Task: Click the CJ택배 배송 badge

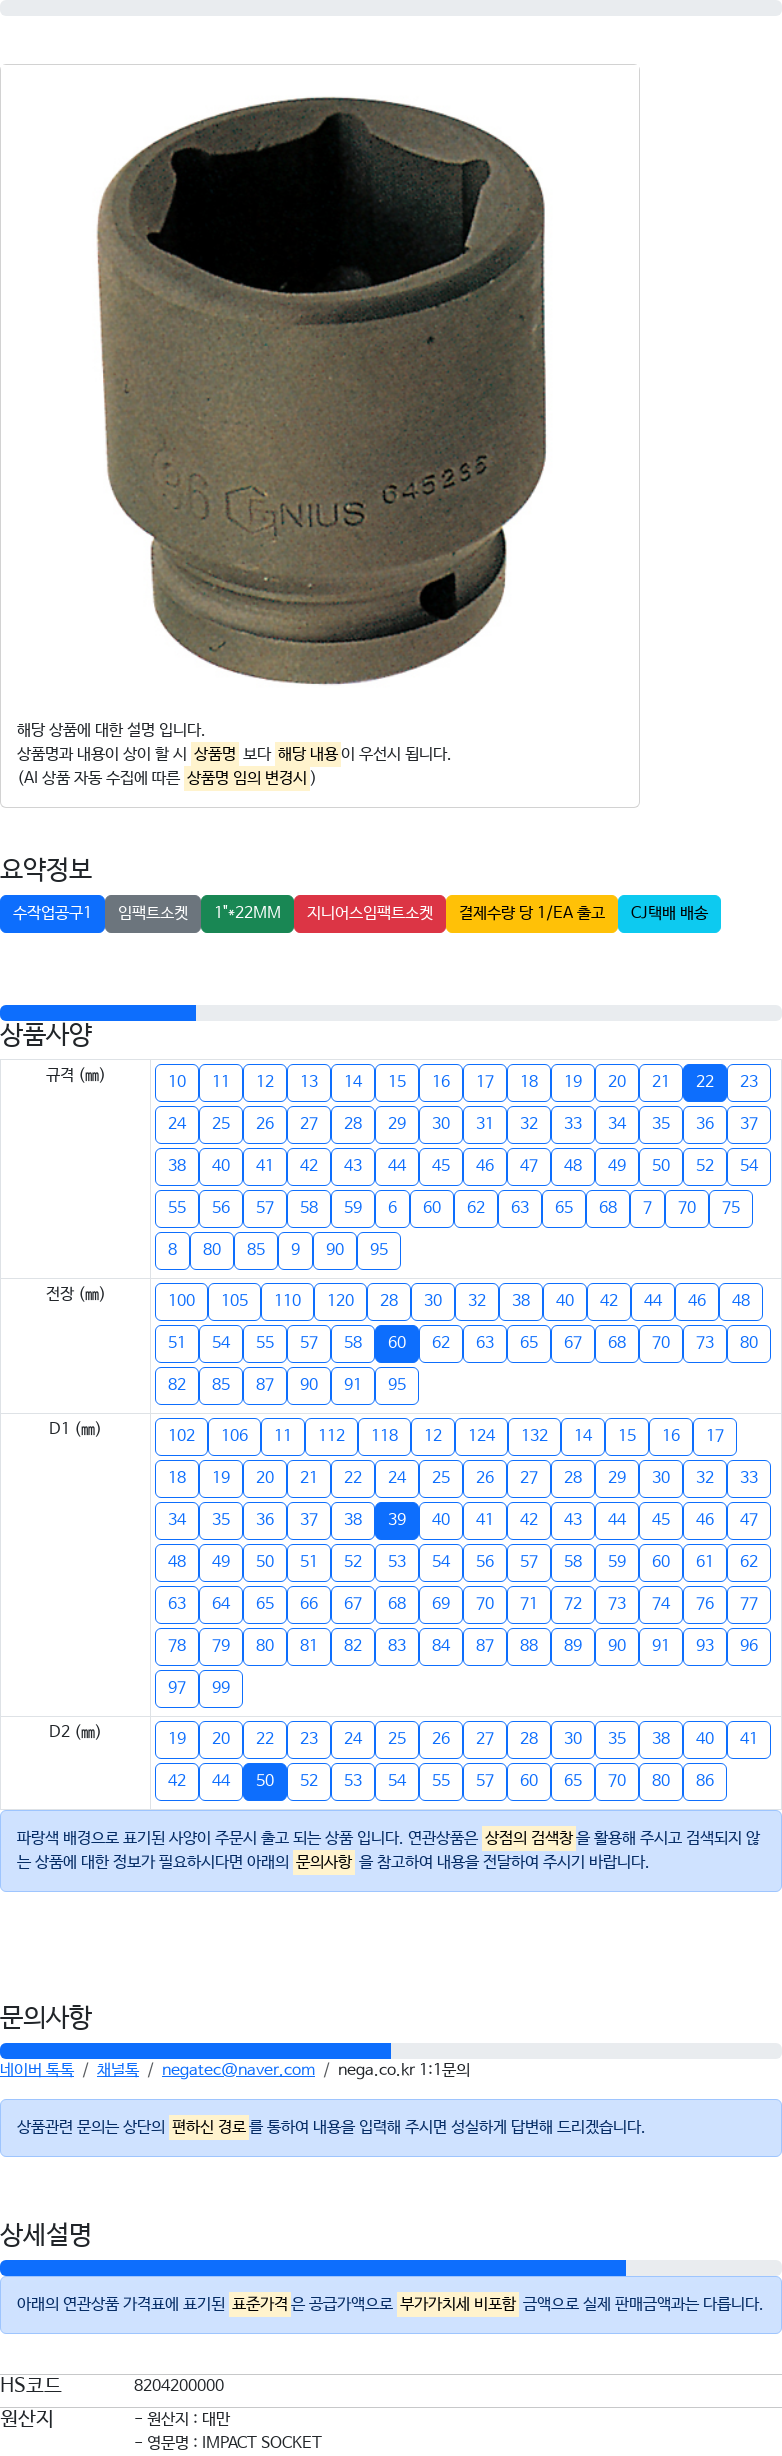Action: (669, 913)
